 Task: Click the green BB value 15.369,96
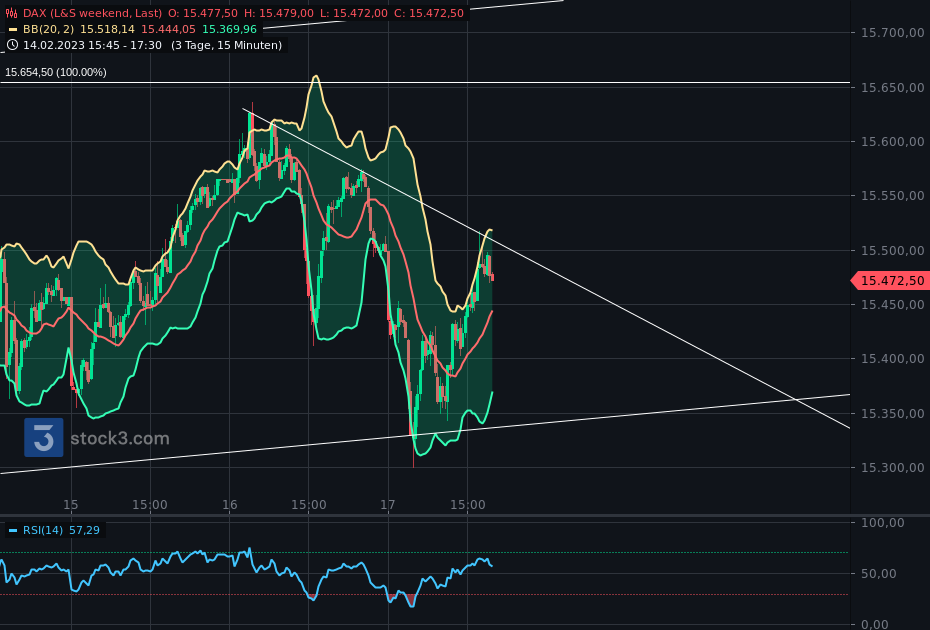(229, 29)
